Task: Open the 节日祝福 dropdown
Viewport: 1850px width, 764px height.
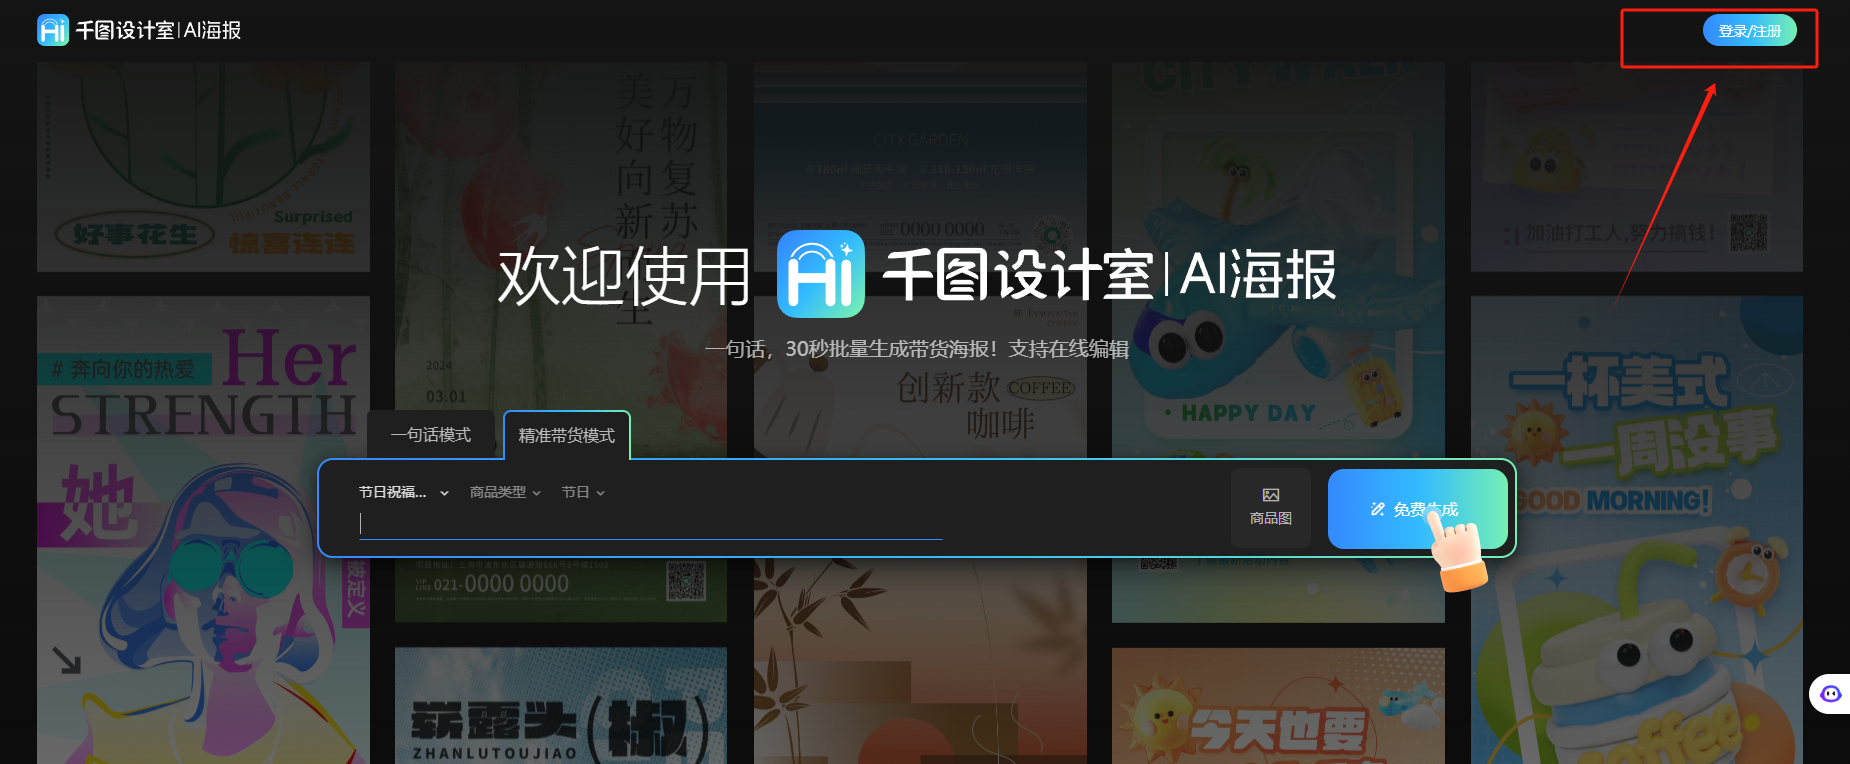Action: click(x=404, y=492)
